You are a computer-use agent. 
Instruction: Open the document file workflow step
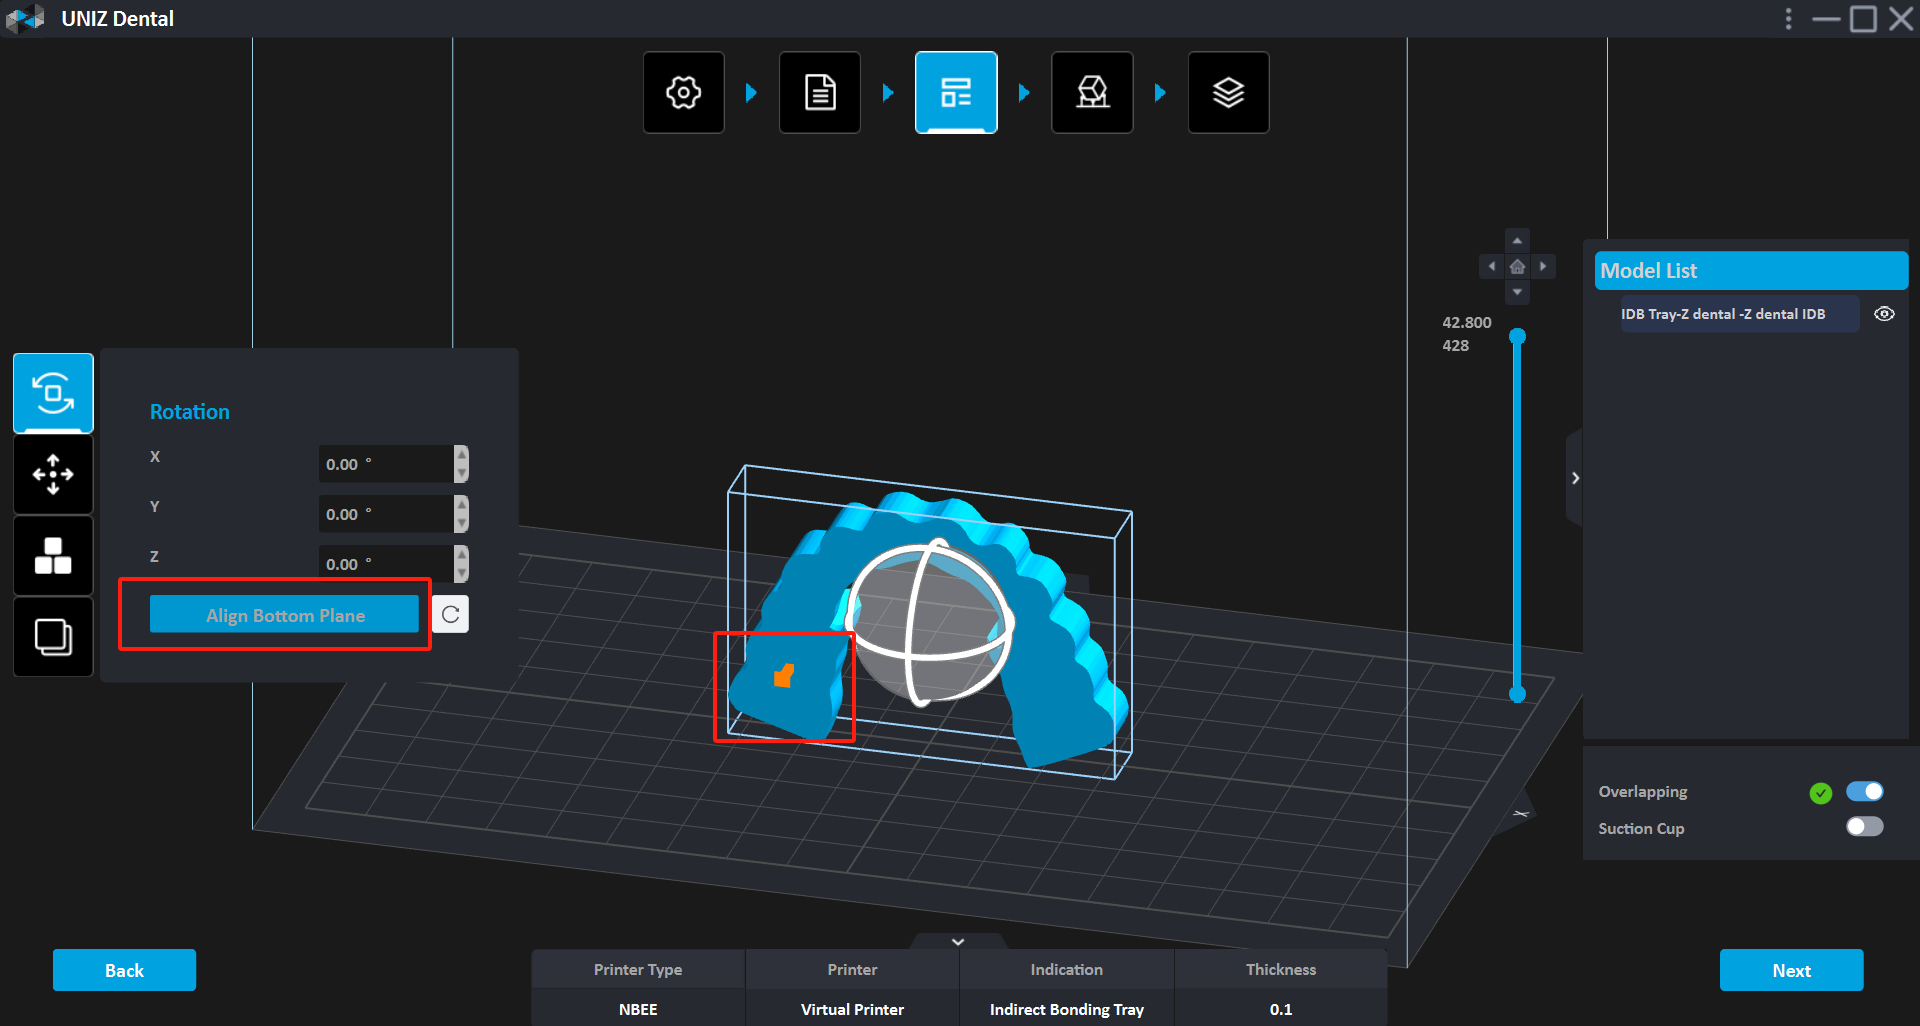[820, 93]
